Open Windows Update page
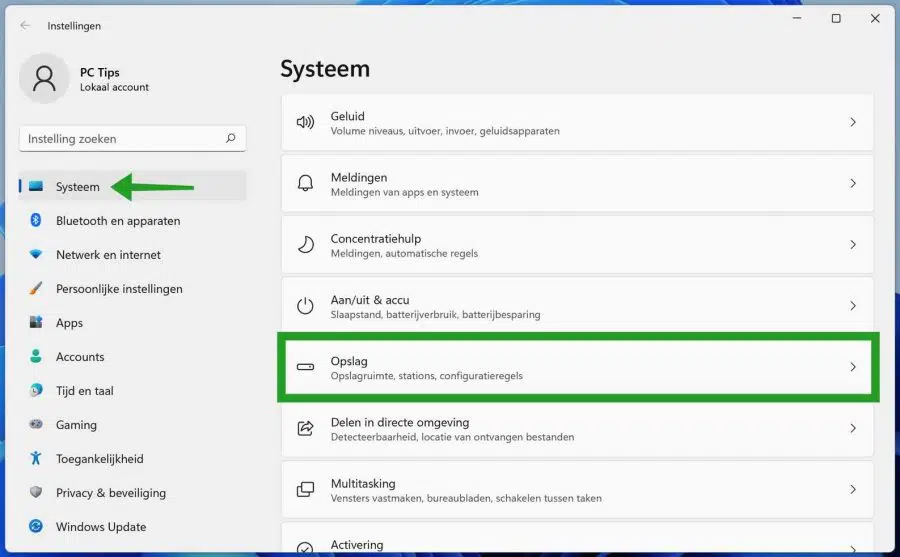Image resolution: width=900 pixels, height=557 pixels. click(x=133, y=527)
